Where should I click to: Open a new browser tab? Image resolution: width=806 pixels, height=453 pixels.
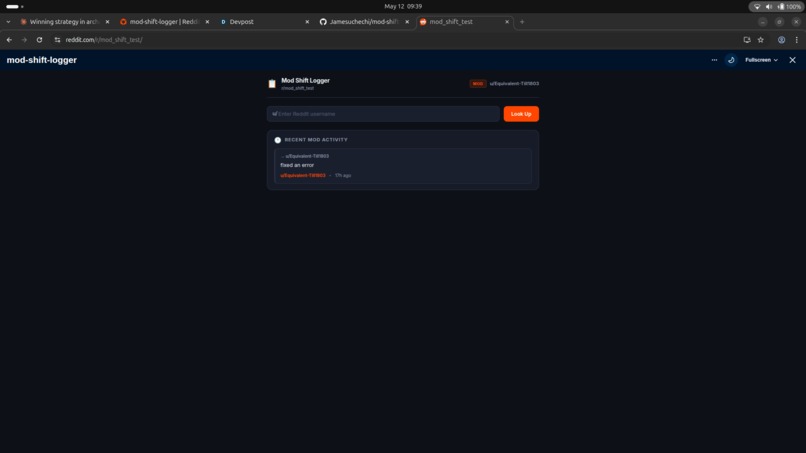coord(522,22)
